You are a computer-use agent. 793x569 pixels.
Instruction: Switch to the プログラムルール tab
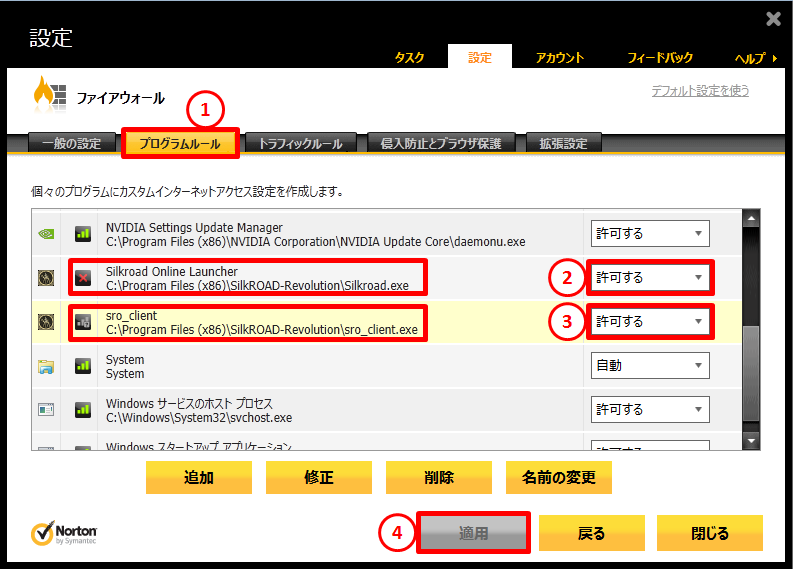coord(180,144)
